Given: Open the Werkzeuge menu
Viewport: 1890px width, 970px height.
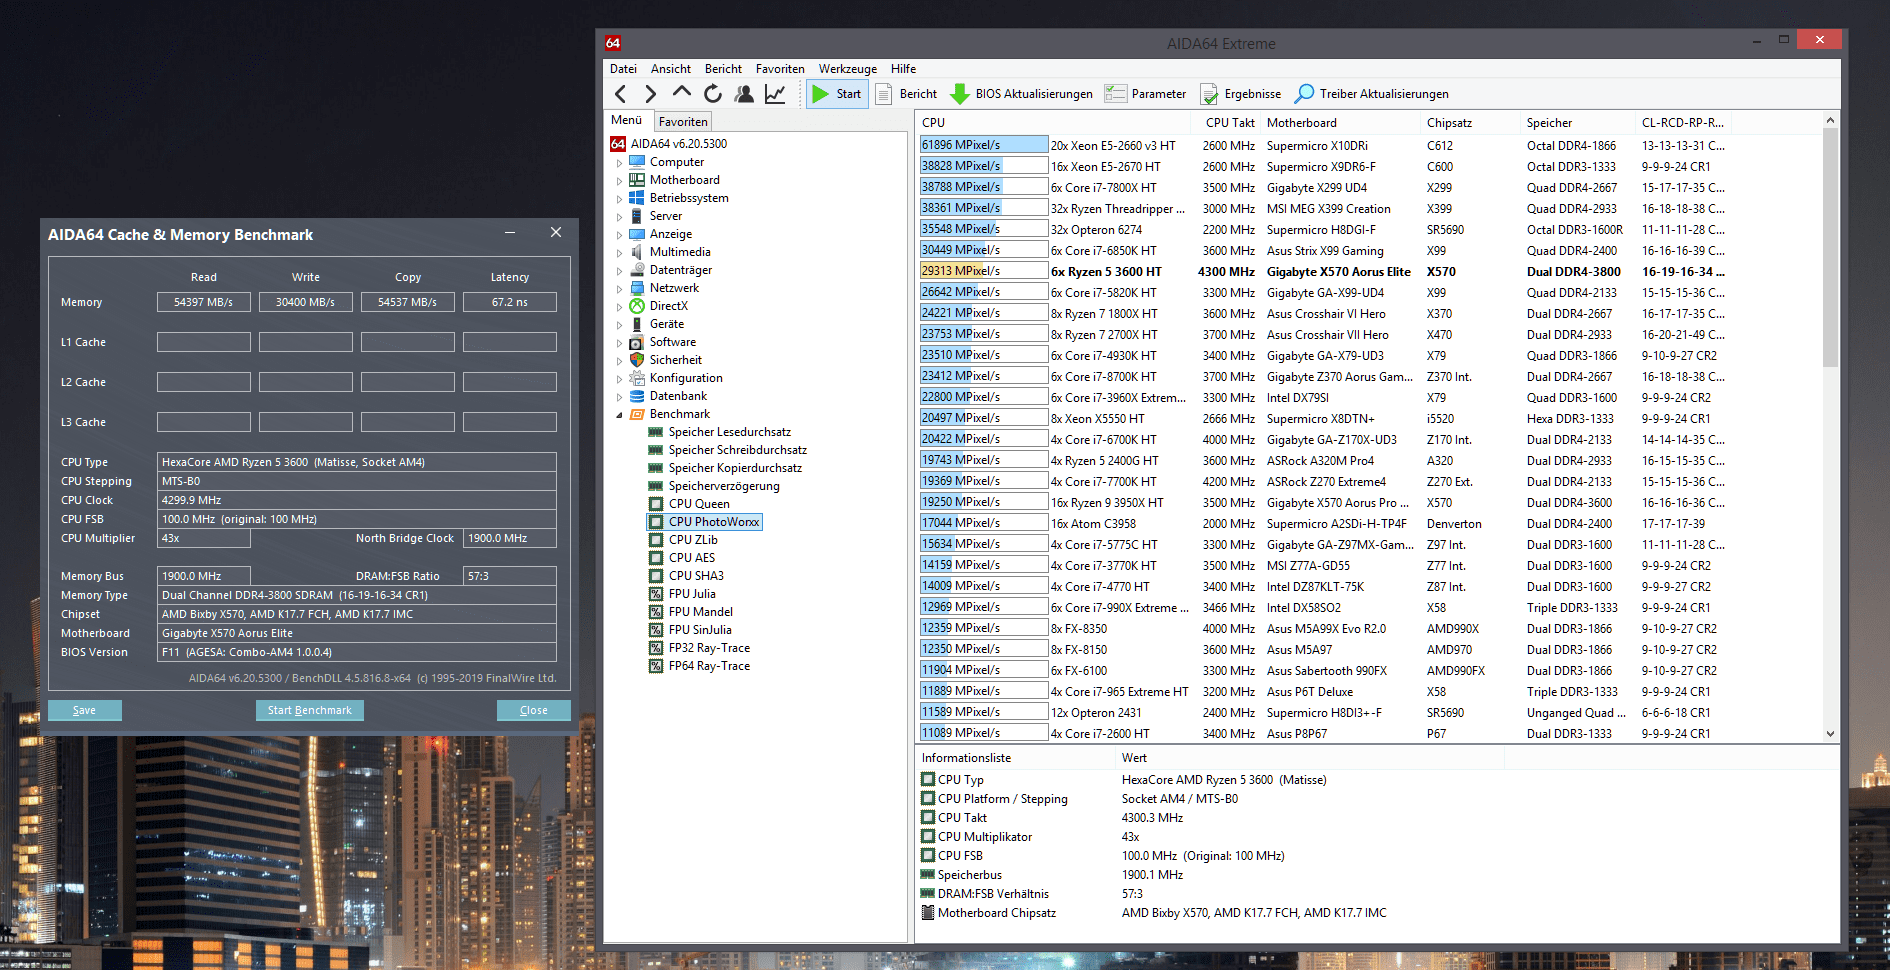Looking at the screenshot, I should click(848, 69).
